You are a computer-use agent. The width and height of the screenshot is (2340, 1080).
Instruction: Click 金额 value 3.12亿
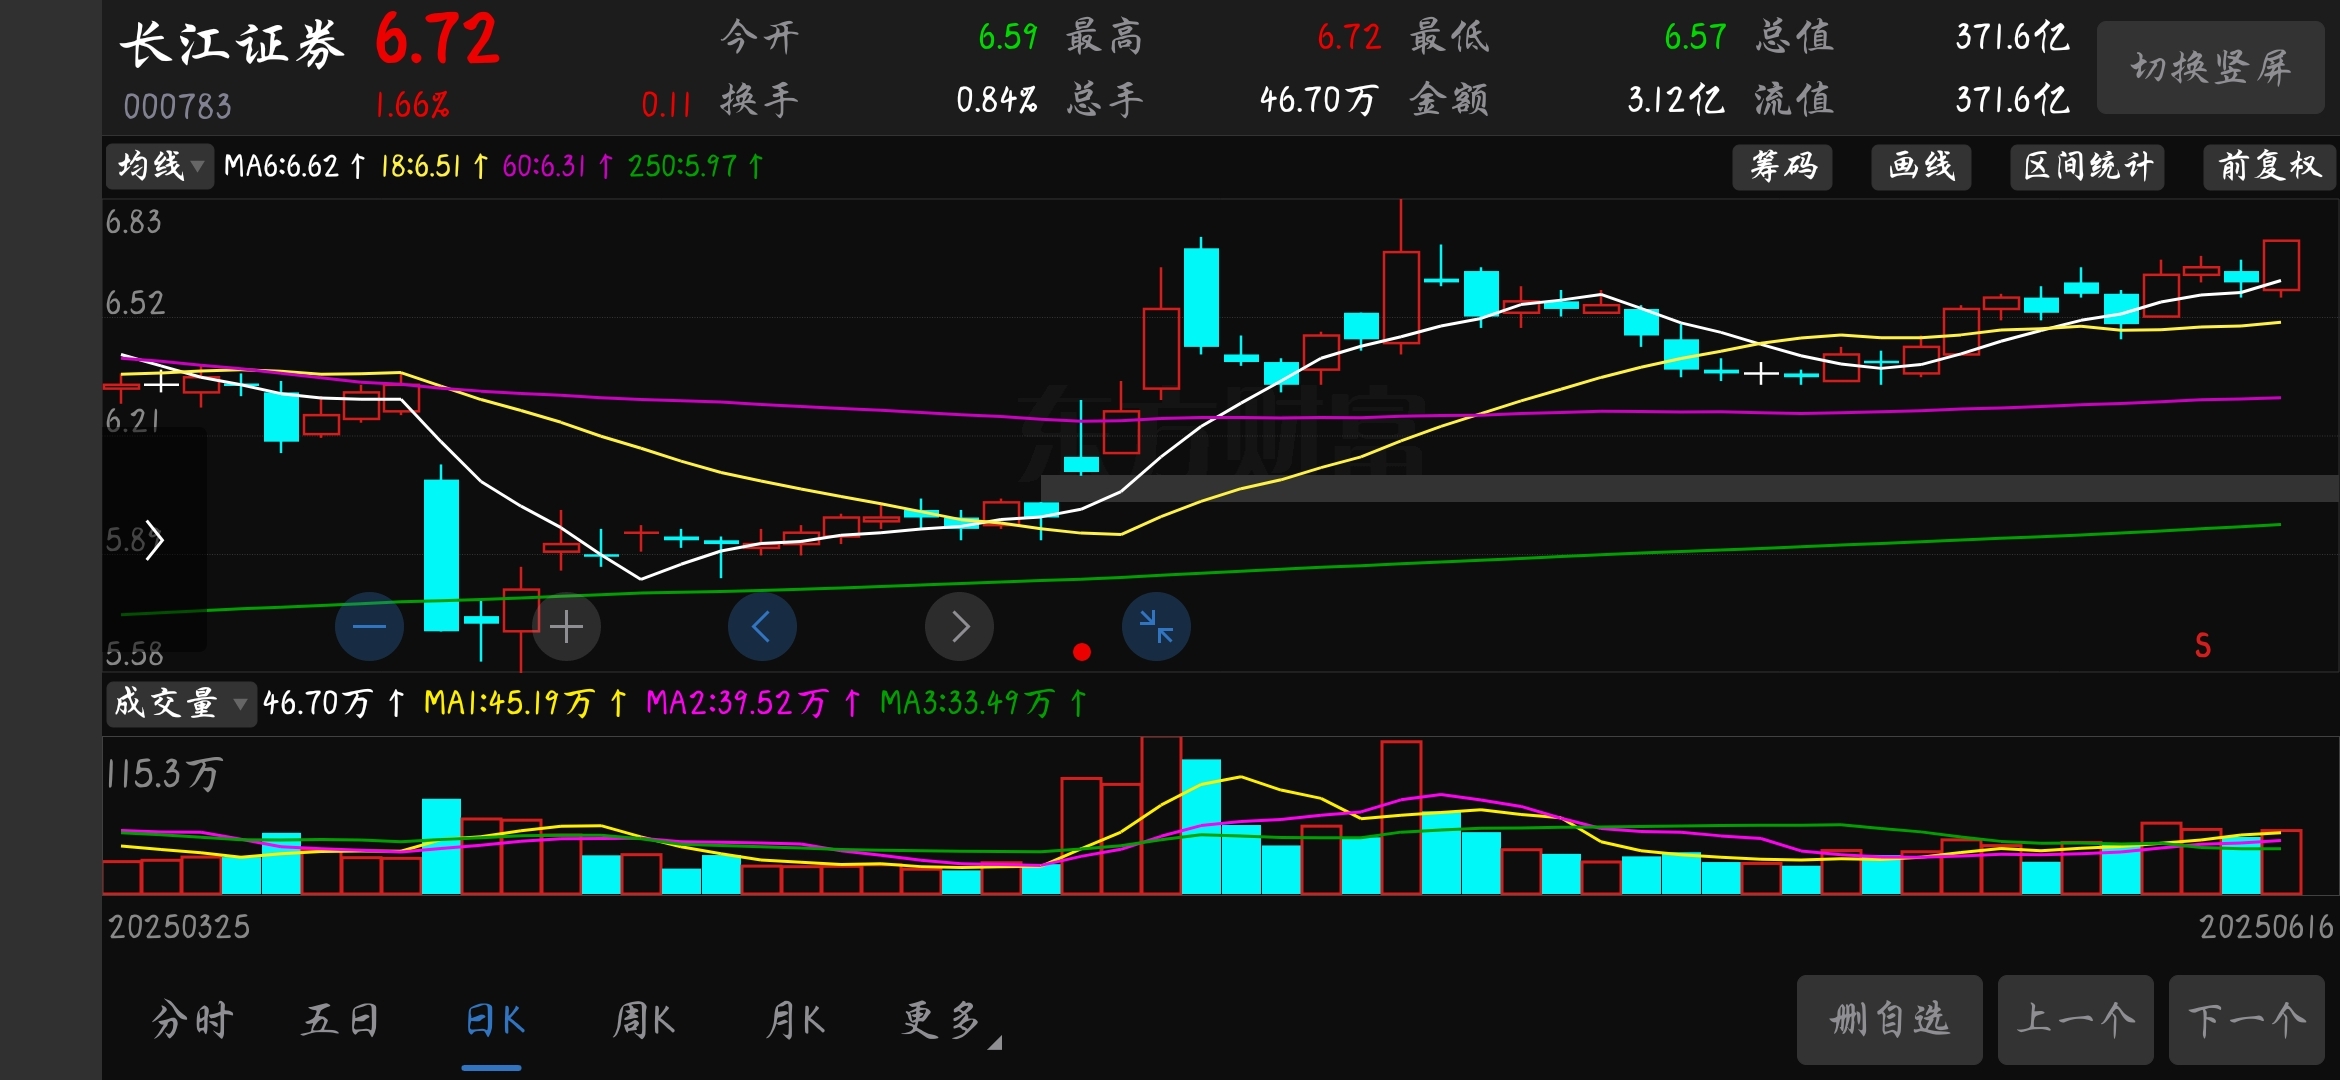click(1676, 100)
